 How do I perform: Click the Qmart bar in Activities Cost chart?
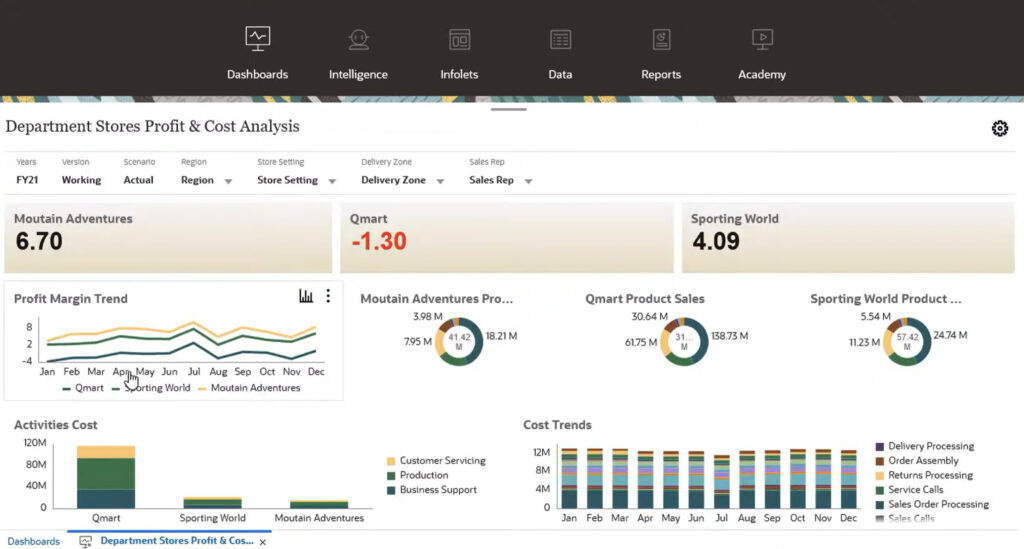point(106,477)
